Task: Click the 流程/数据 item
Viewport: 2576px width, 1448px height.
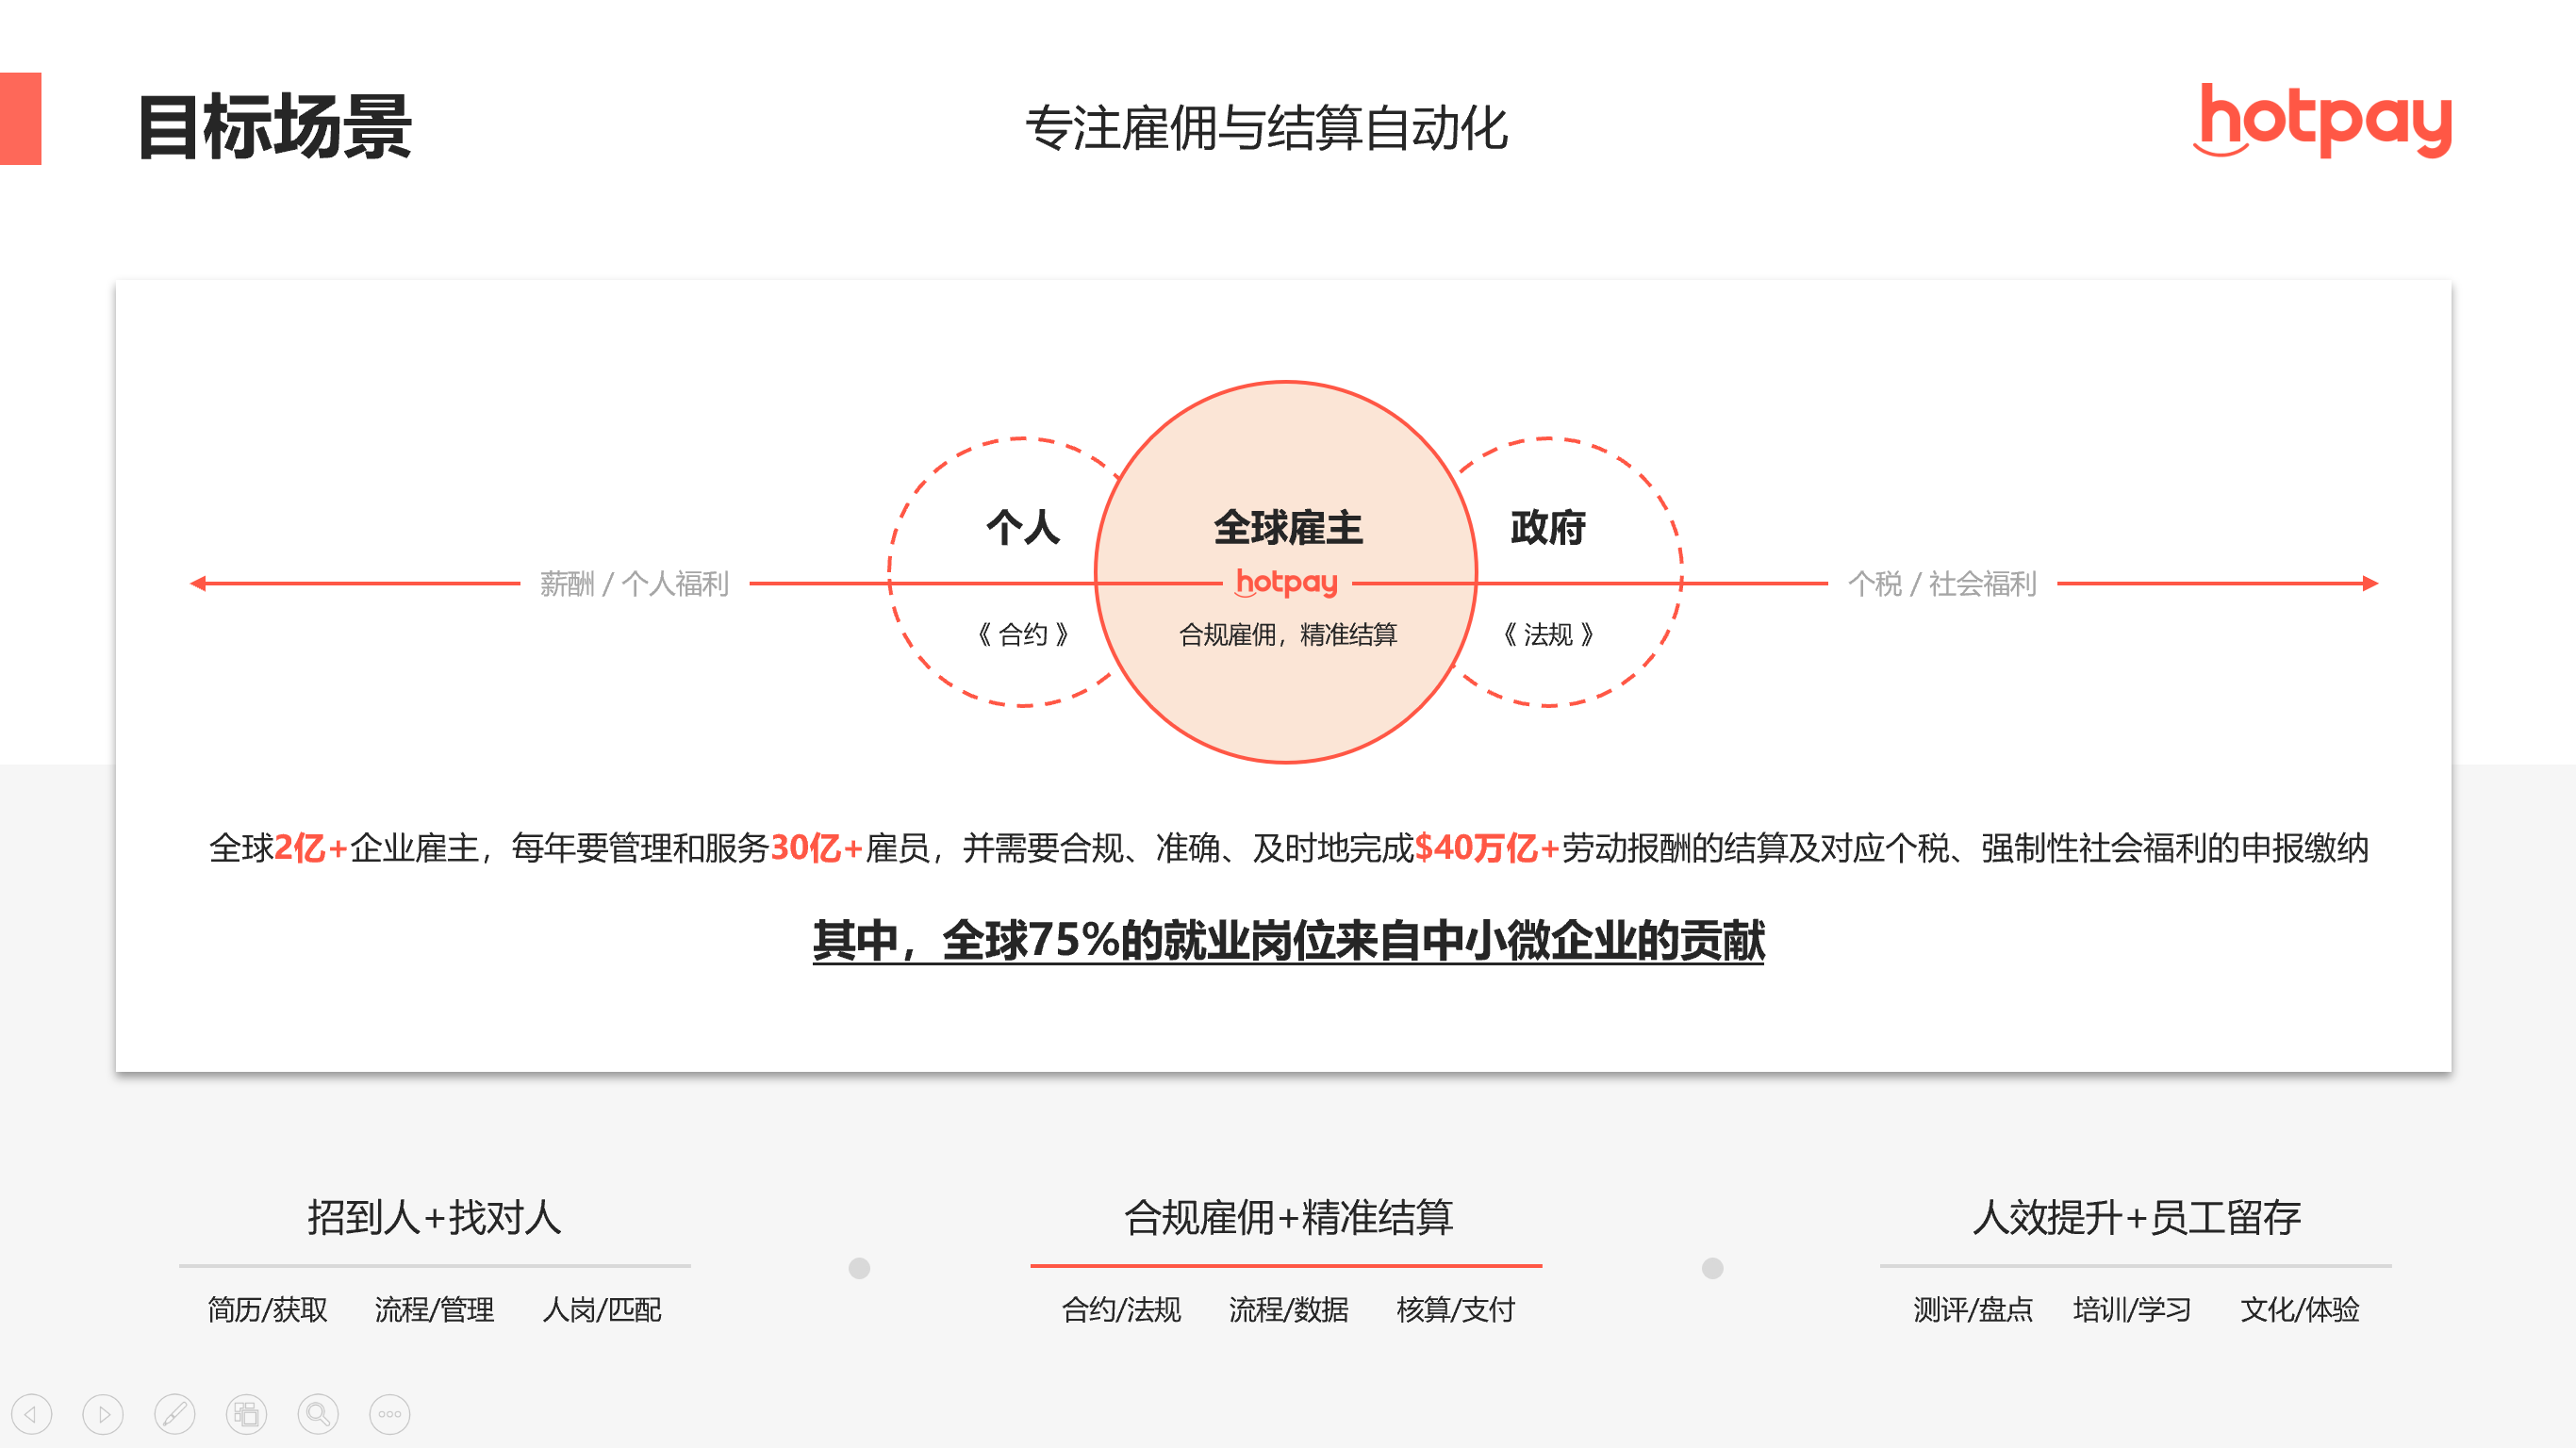Action: click(1288, 1309)
